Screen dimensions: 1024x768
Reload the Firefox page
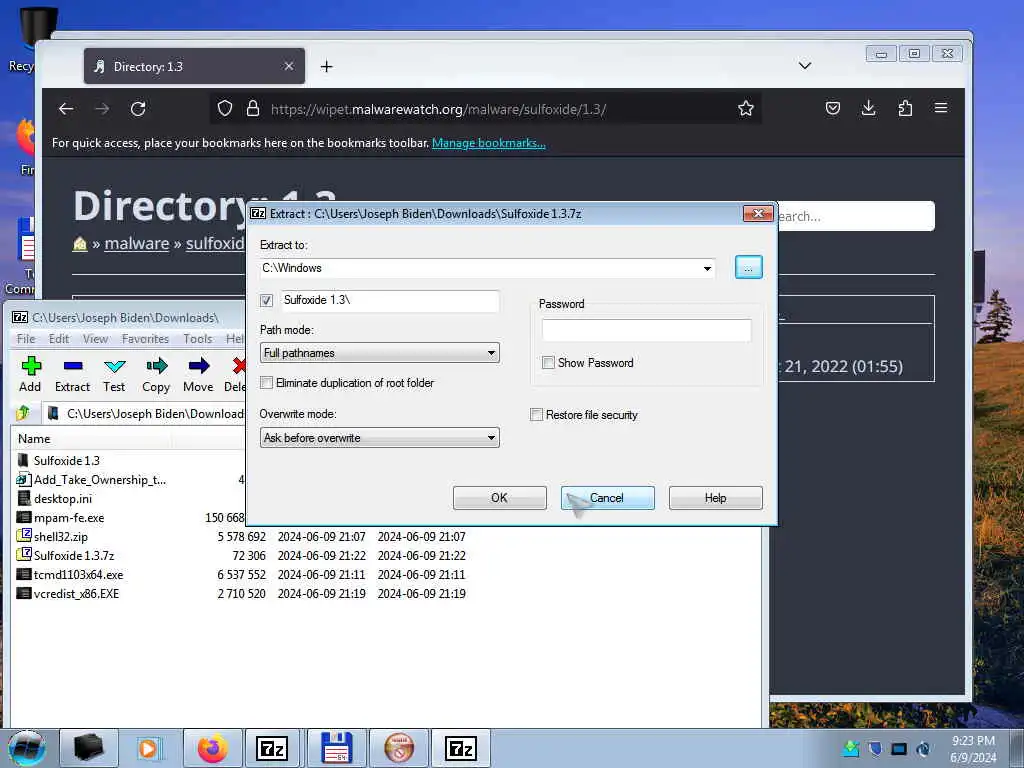pyautogui.click(x=138, y=108)
